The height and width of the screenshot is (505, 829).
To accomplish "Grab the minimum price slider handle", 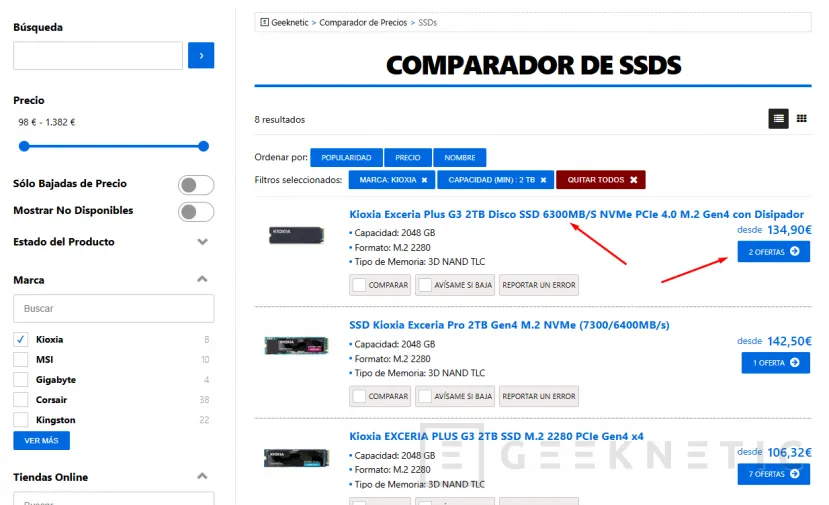I will 24,146.
